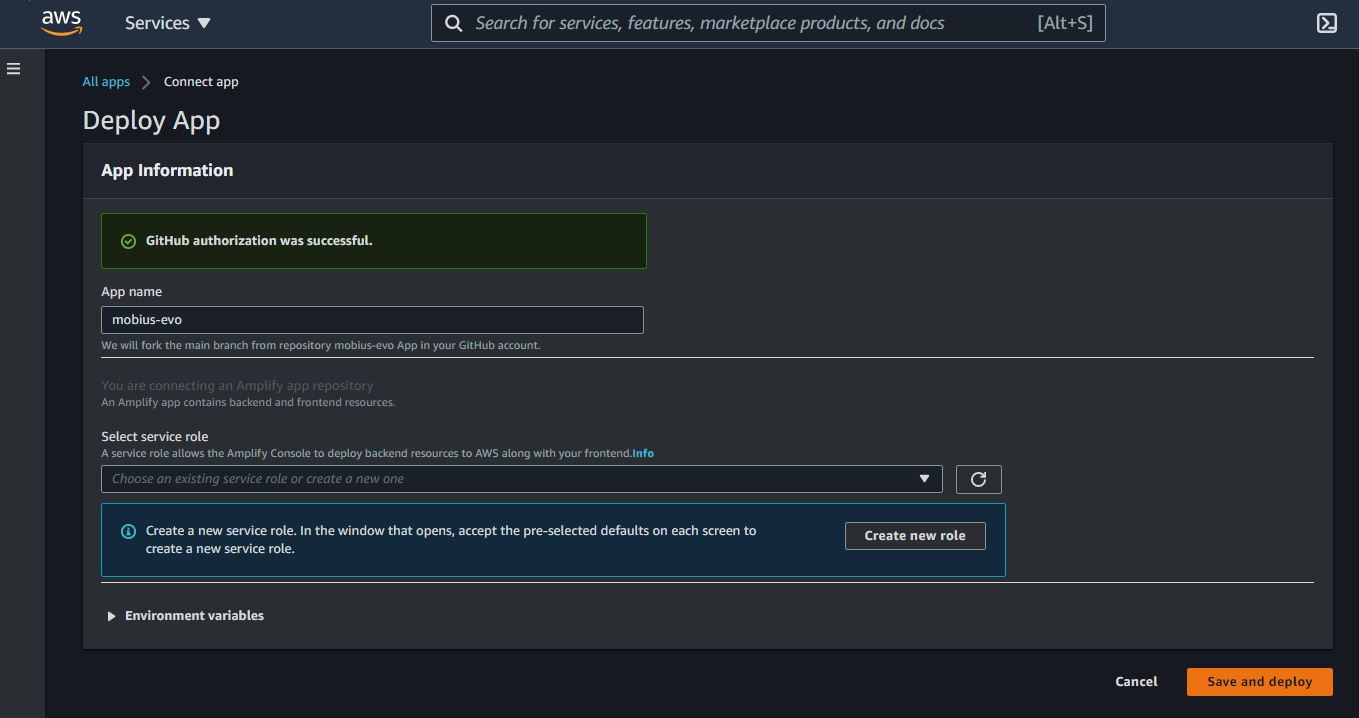Image resolution: width=1359 pixels, height=718 pixels.
Task: Click the Deploy App heading
Action: tap(151, 120)
